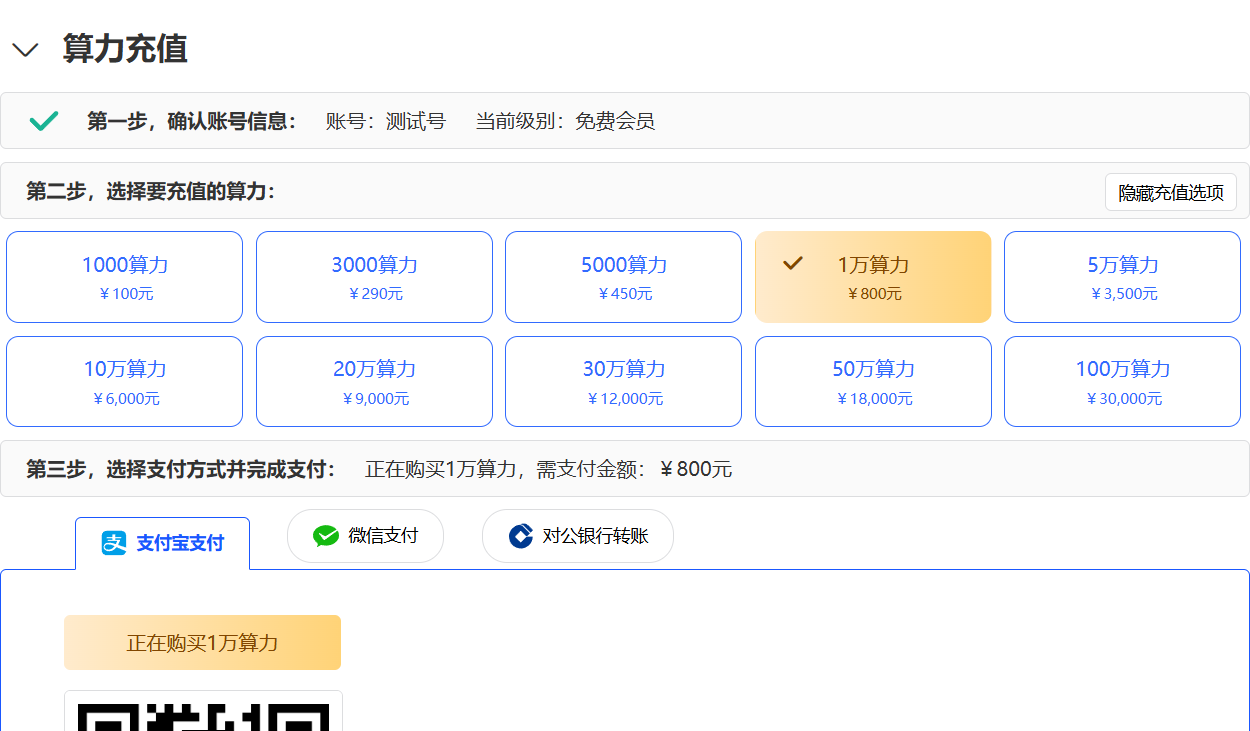
Task: Switch to 支付宝支付 tab
Action: click(x=163, y=543)
